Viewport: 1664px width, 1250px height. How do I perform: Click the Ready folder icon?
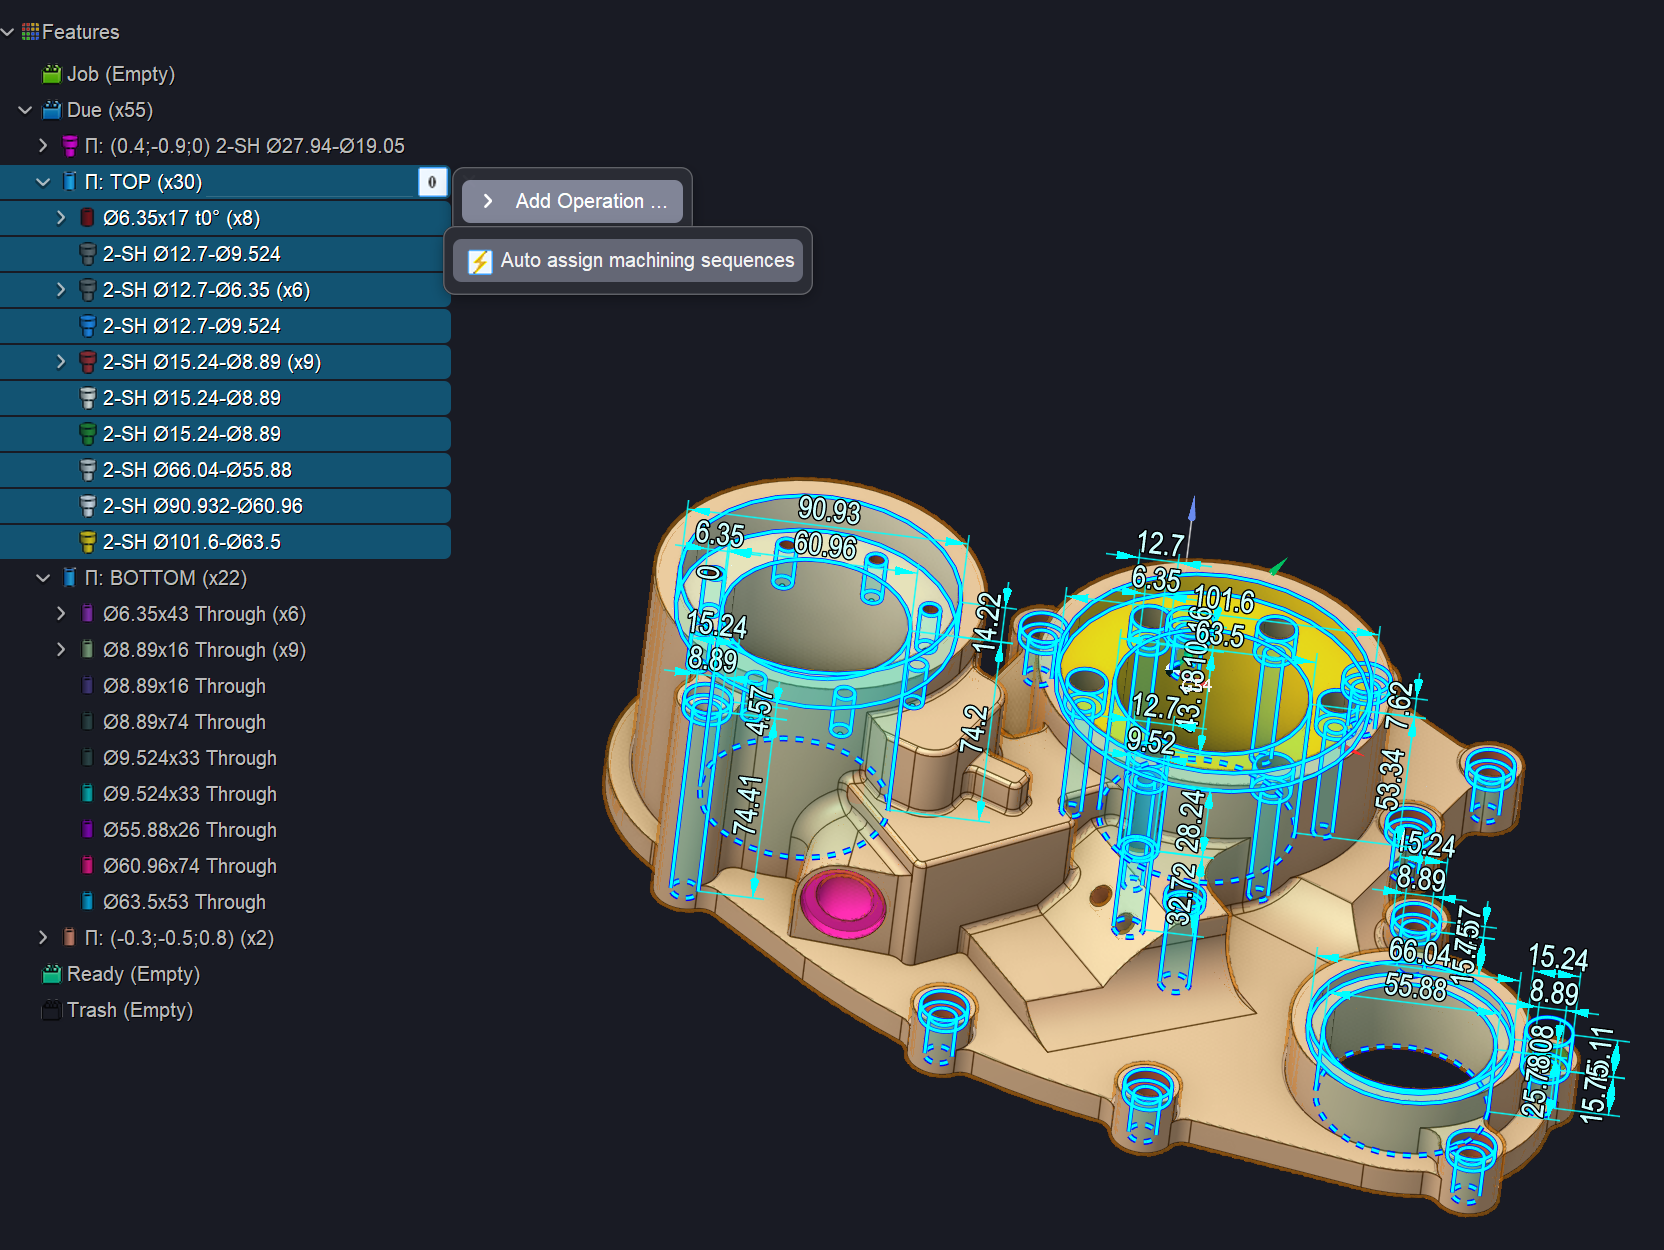[x=52, y=974]
